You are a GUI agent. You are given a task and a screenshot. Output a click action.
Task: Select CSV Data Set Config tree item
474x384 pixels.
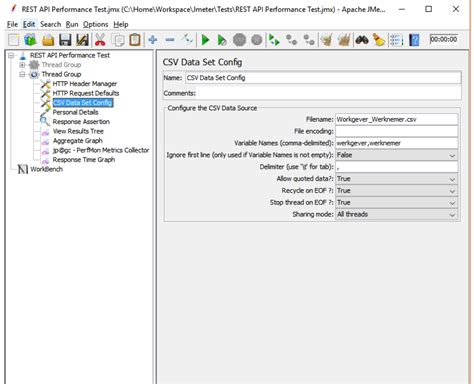[x=83, y=103]
